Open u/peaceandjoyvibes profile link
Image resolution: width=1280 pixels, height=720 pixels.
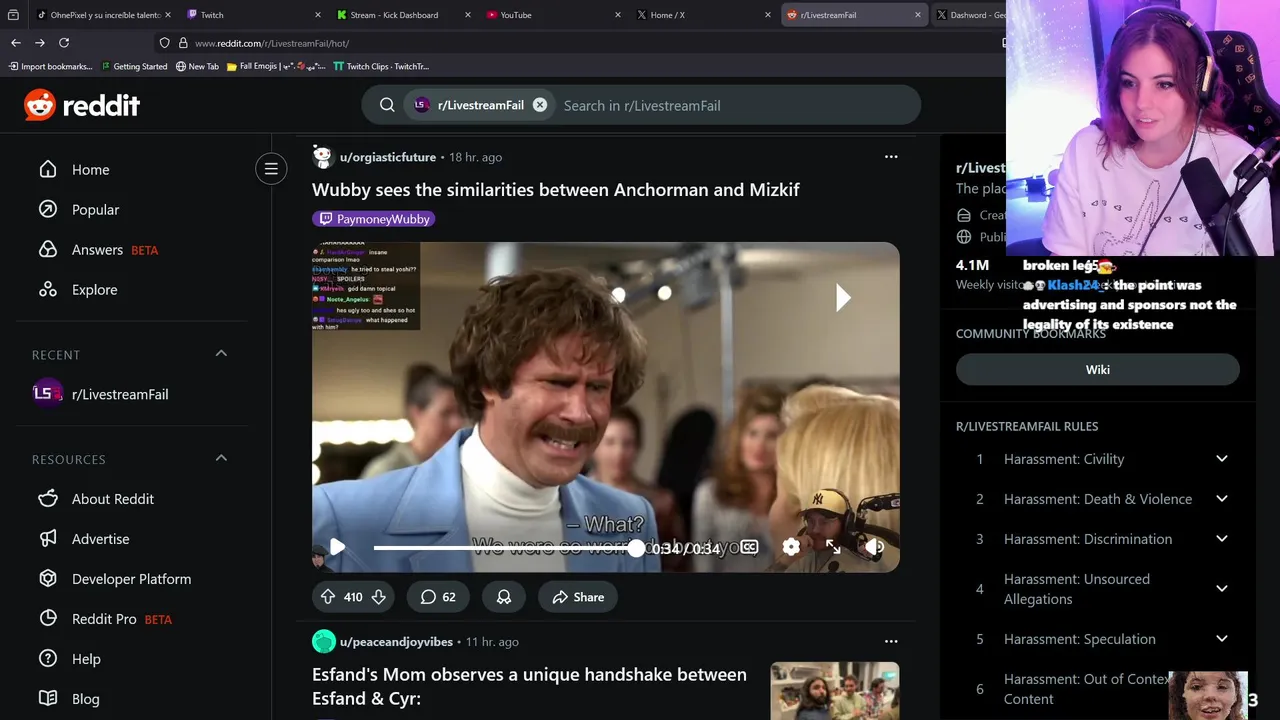coord(396,642)
